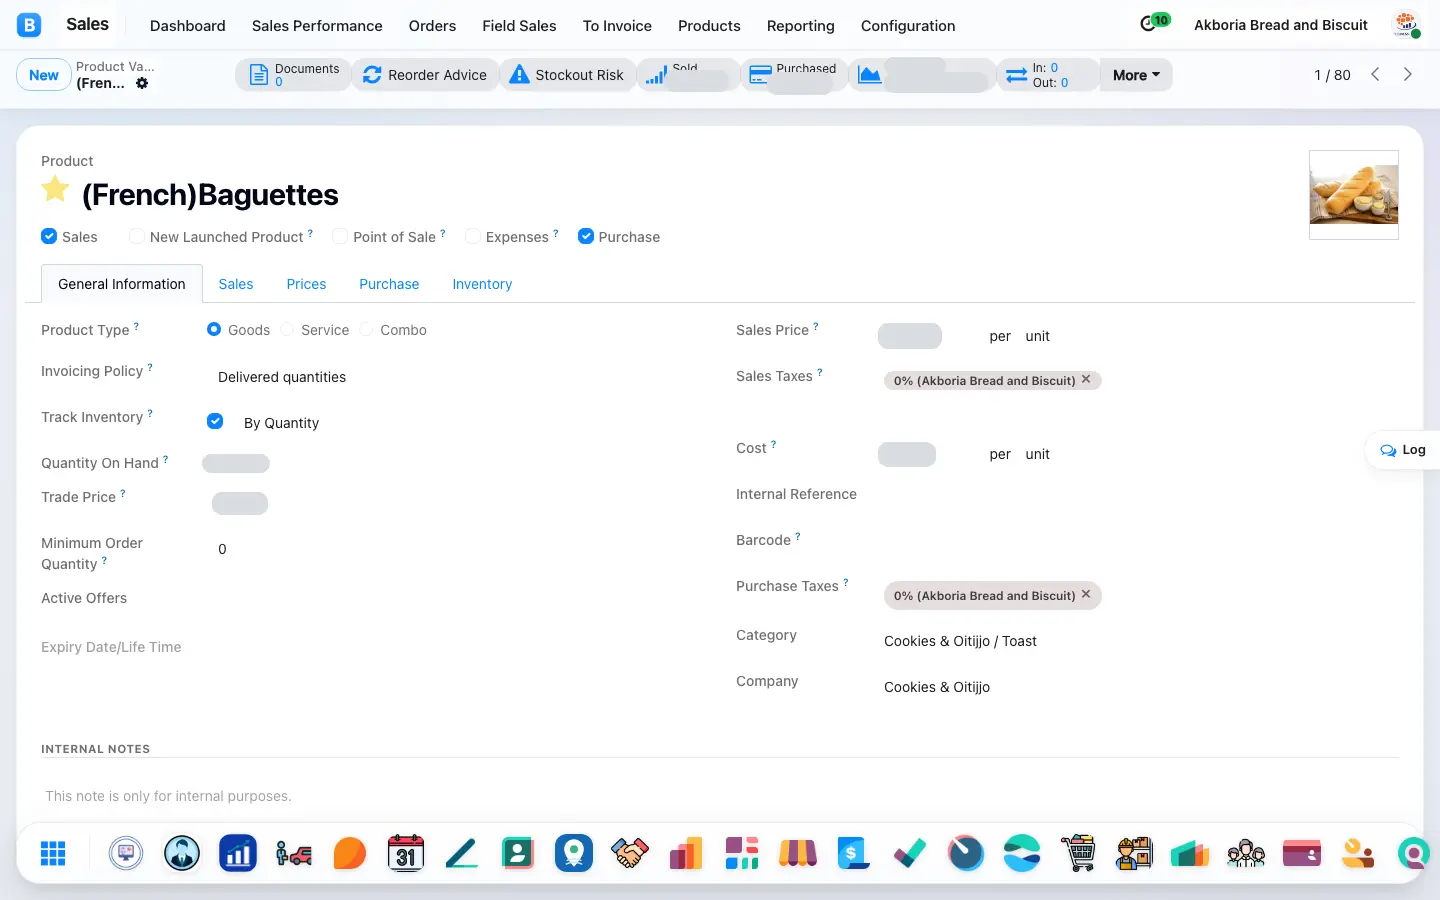This screenshot has height=900, width=1440.
Task: Open the calendar app showing 31
Action: 405,853
